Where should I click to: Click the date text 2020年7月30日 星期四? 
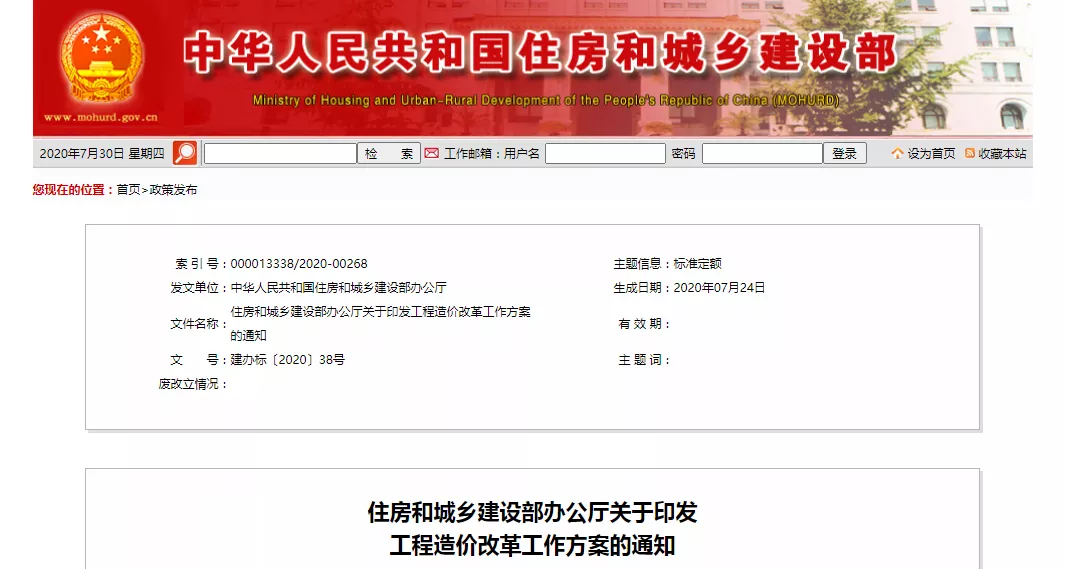point(102,154)
